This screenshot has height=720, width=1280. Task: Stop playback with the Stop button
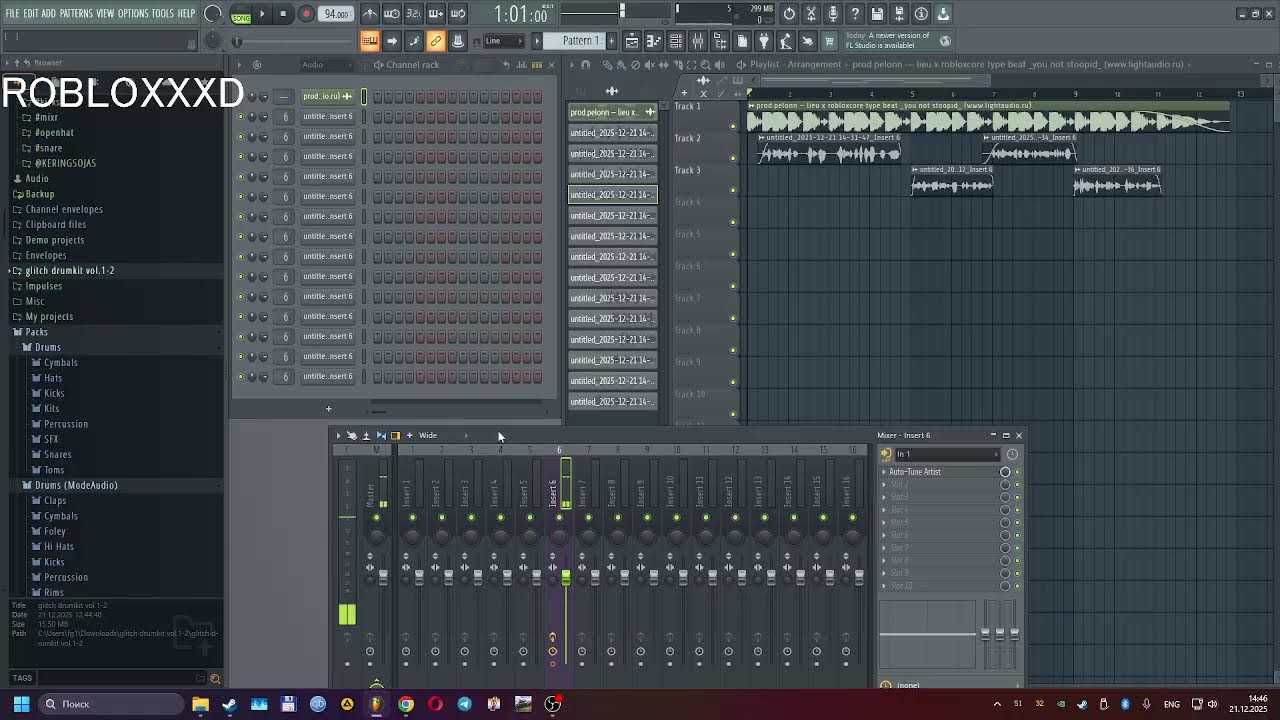284,14
